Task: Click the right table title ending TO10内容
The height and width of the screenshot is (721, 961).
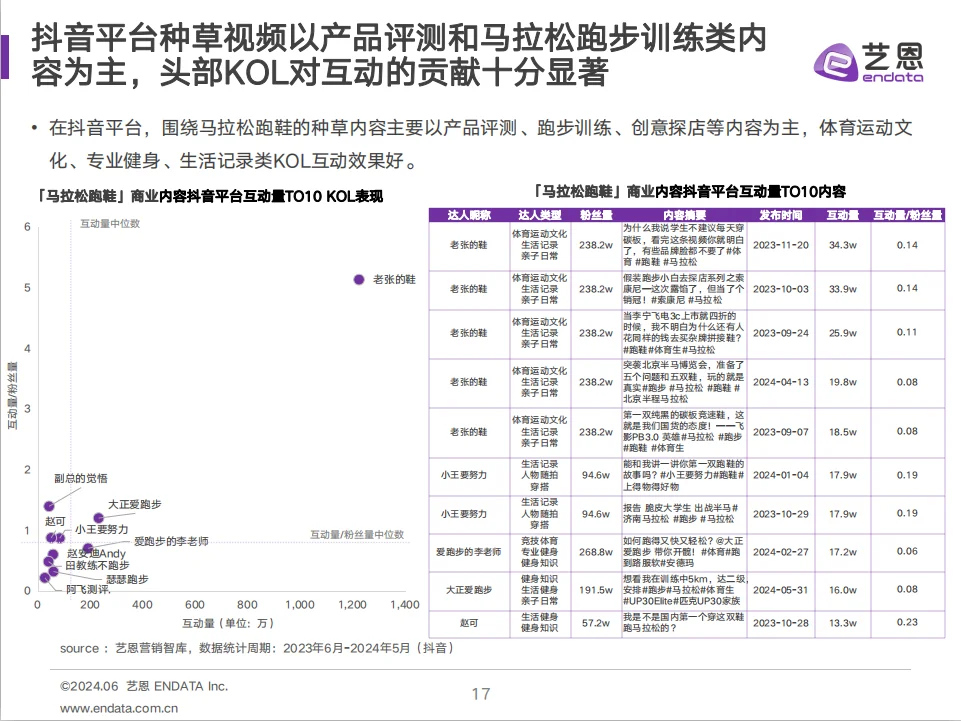Action: coord(689,191)
